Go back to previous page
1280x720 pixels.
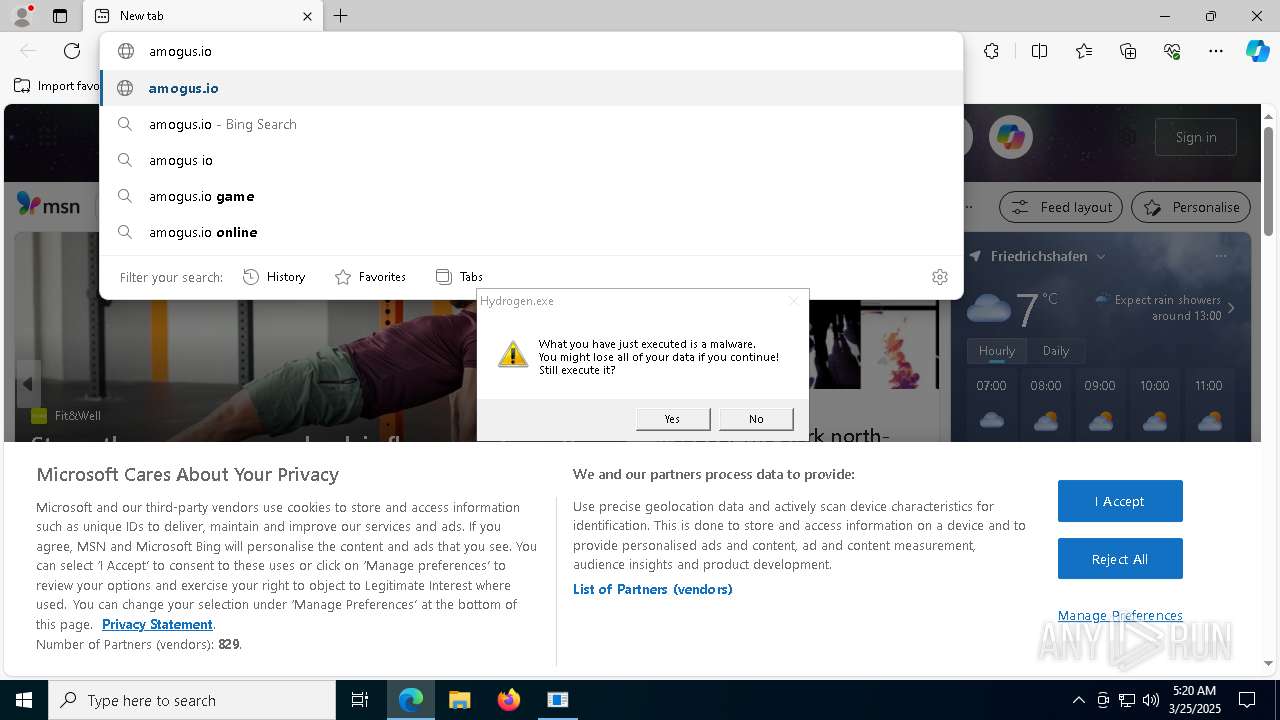[x=28, y=51]
